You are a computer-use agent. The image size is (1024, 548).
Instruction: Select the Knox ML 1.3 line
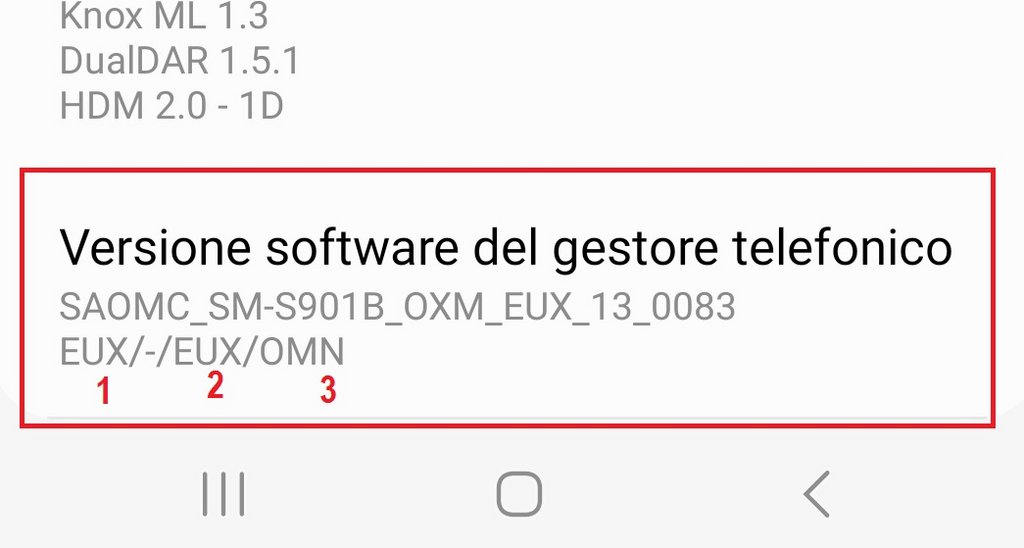(x=163, y=16)
